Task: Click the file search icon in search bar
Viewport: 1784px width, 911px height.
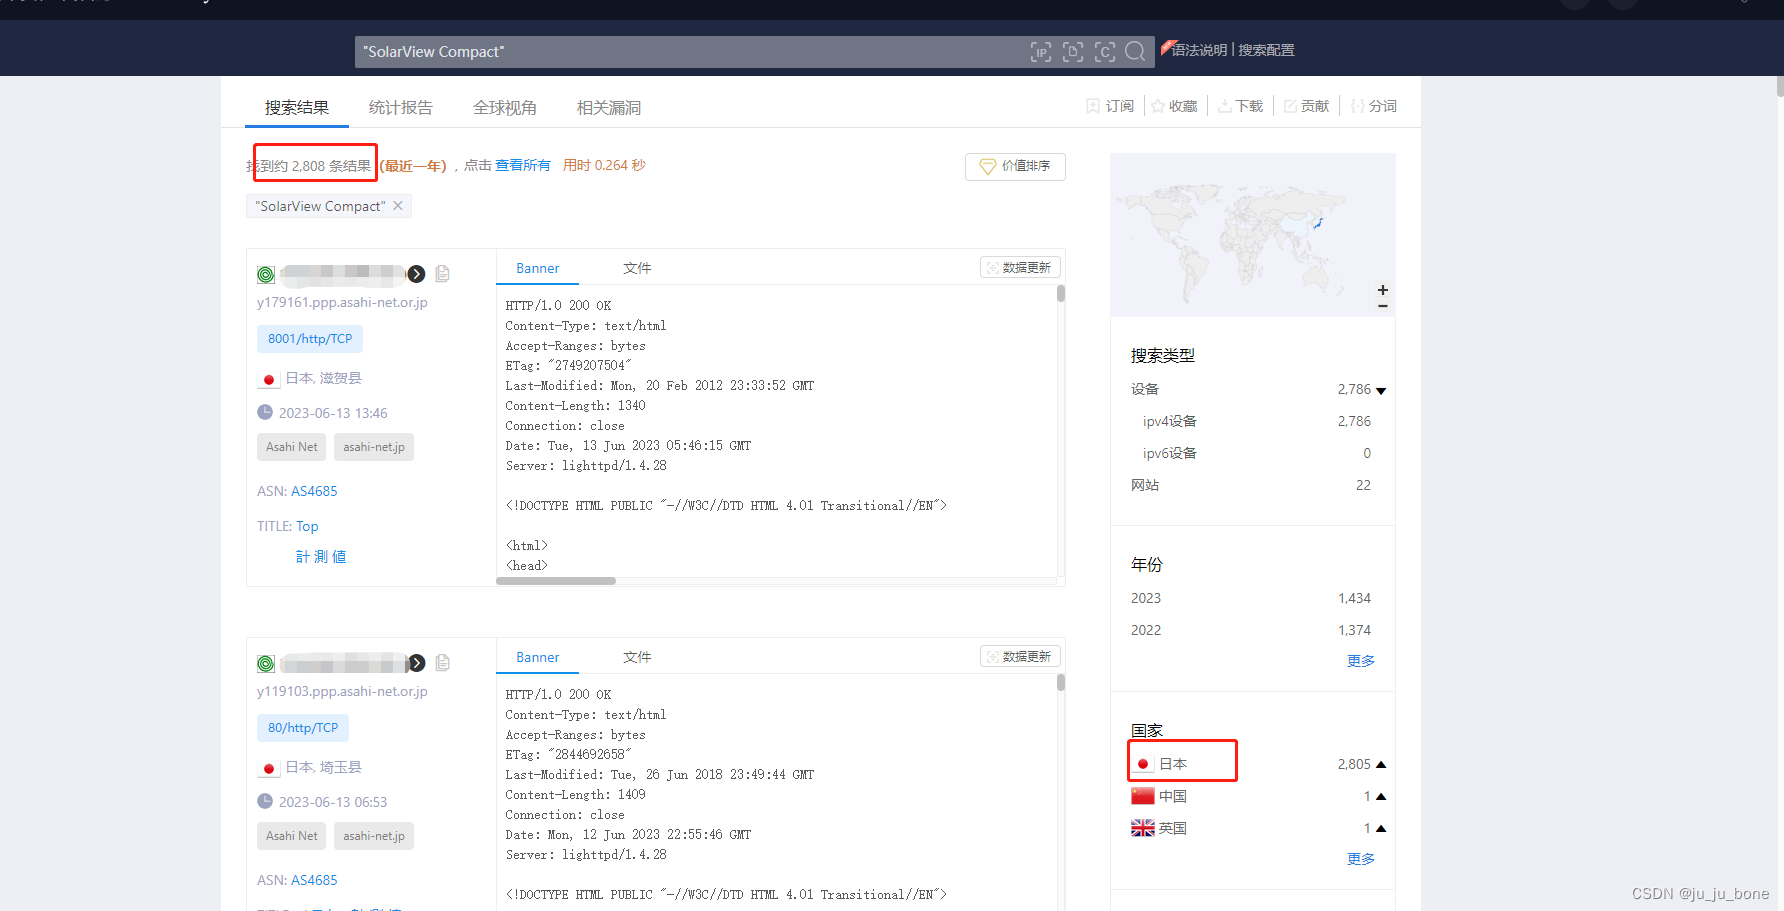Action: 1073,52
